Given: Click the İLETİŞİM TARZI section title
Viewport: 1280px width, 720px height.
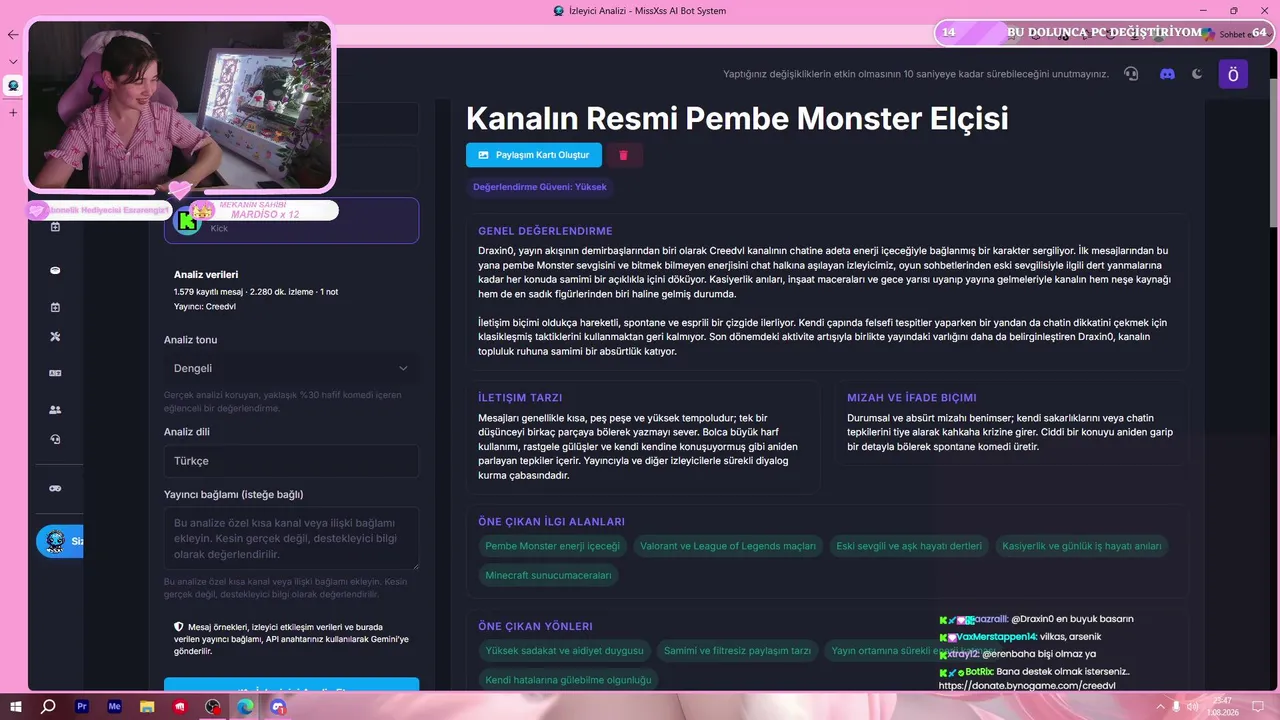Looking at the screenshot, I should [520, 398].
